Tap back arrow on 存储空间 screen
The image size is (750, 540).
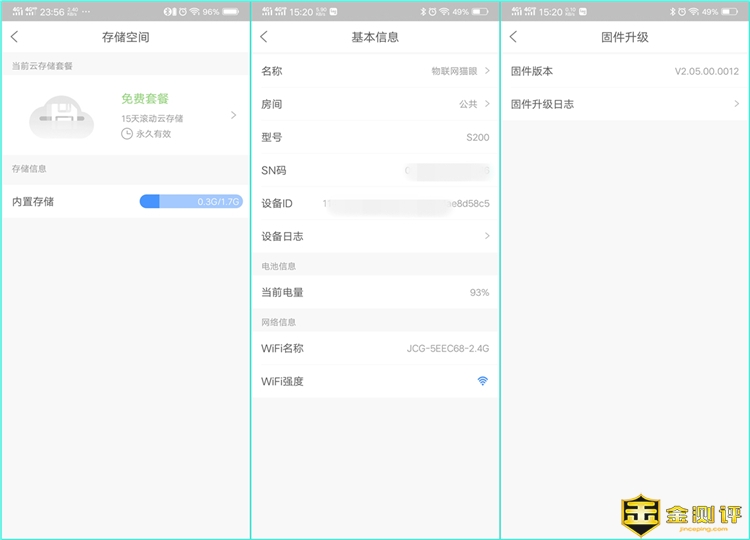(x=14, y=37)
